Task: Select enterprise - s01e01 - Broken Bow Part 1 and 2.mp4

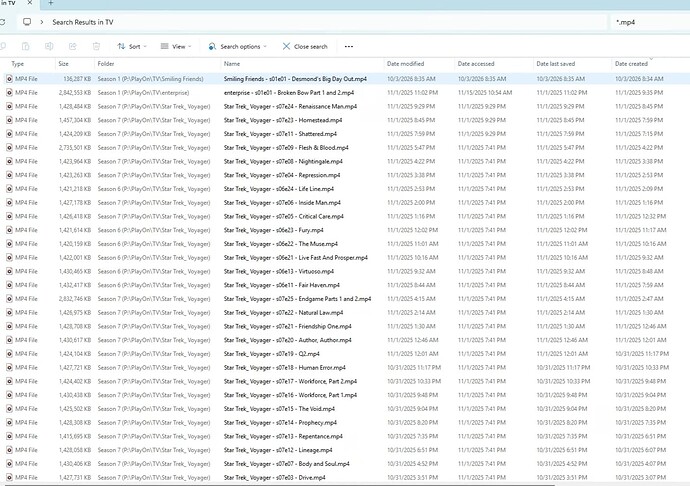Action: click(289, 92)
